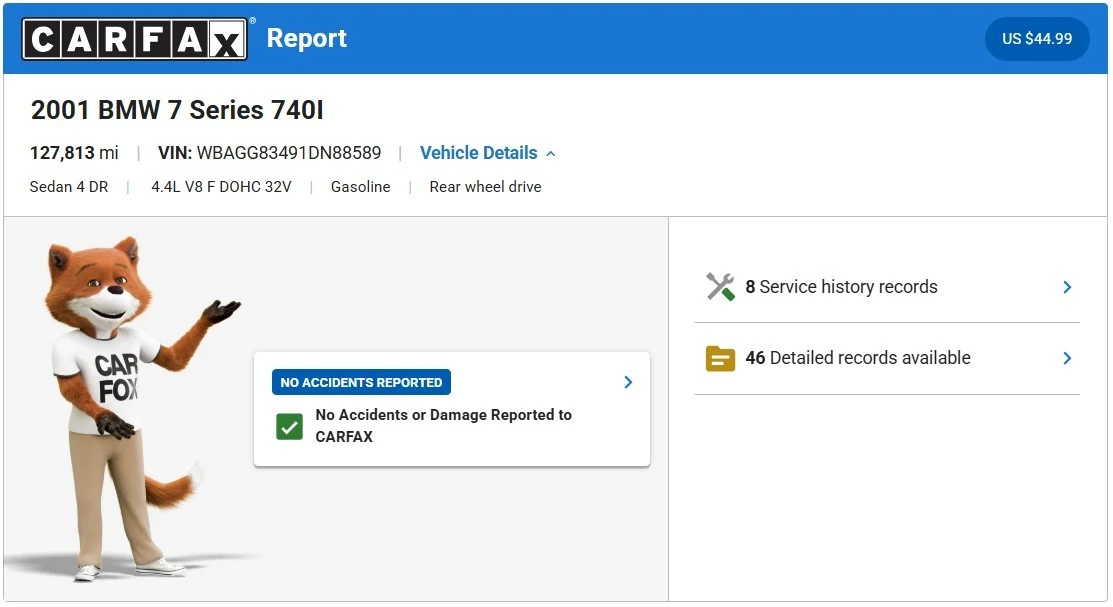Click the NO ACCIDENTS REPORTED badge
The height and width of the screenshot is (607, 1113).
tap(361, 382)
